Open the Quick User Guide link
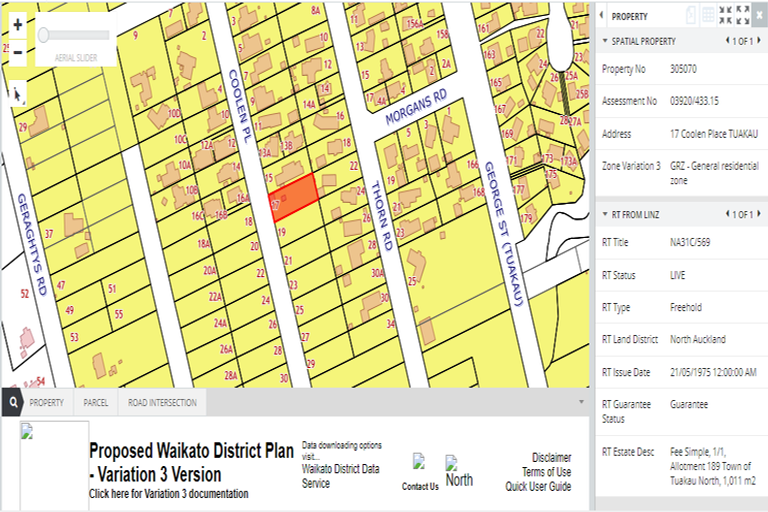 click(x=538, y=486)
